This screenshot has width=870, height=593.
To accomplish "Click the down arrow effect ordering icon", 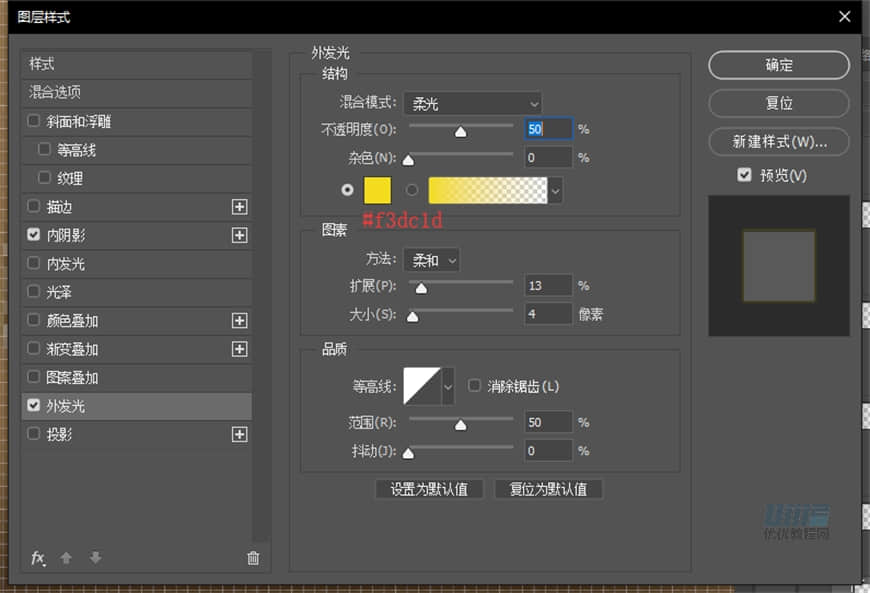I will pyautogui.click(x=95, y=558).
